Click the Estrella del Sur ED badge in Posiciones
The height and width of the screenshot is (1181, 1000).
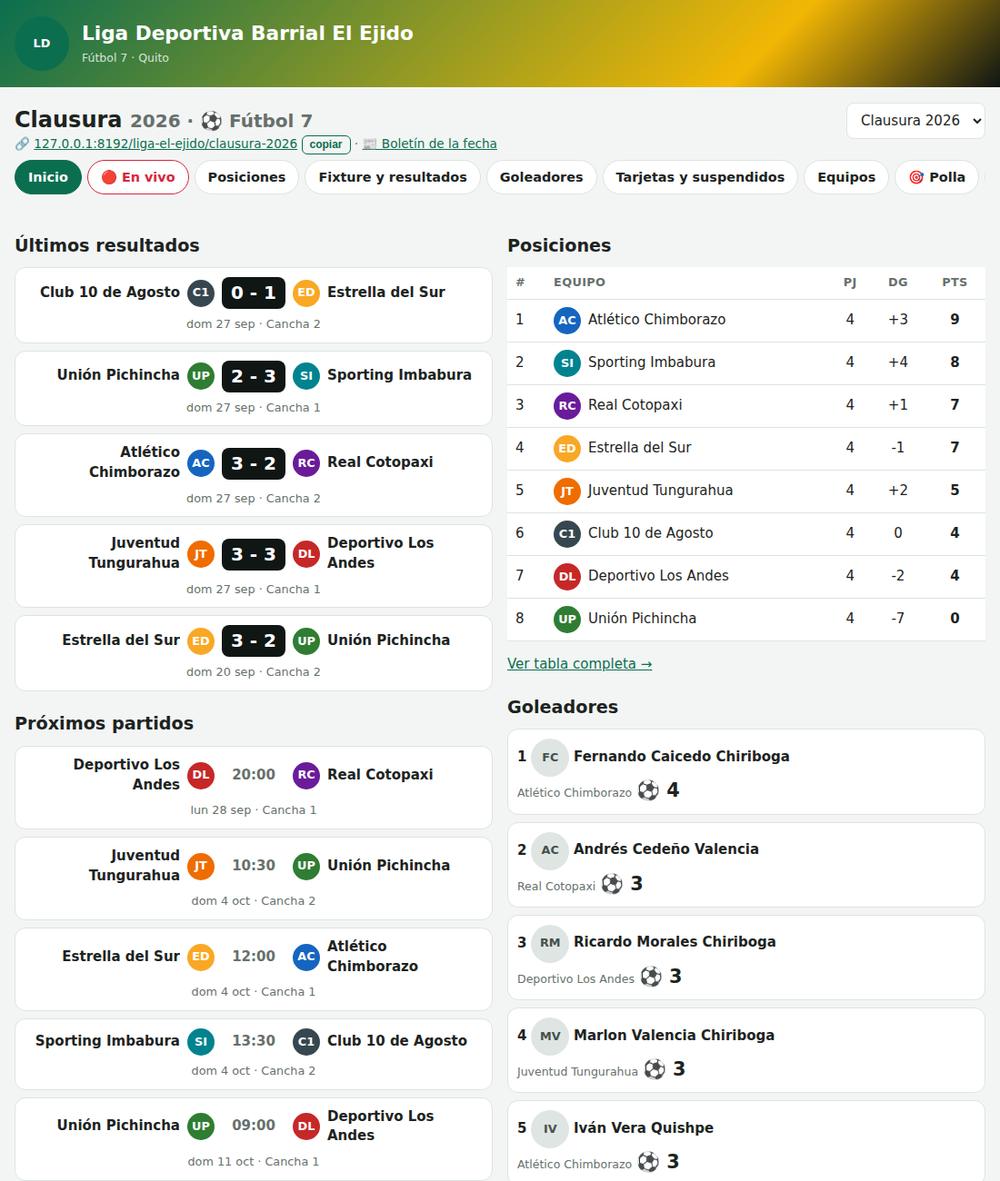pos(567,448)
